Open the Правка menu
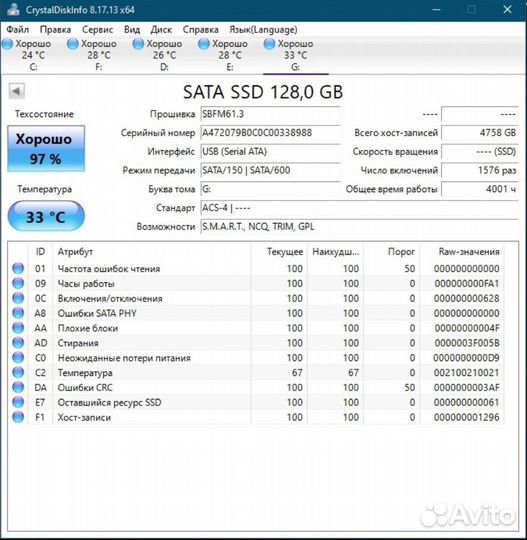Screen dimensions: 527x540 55,30
